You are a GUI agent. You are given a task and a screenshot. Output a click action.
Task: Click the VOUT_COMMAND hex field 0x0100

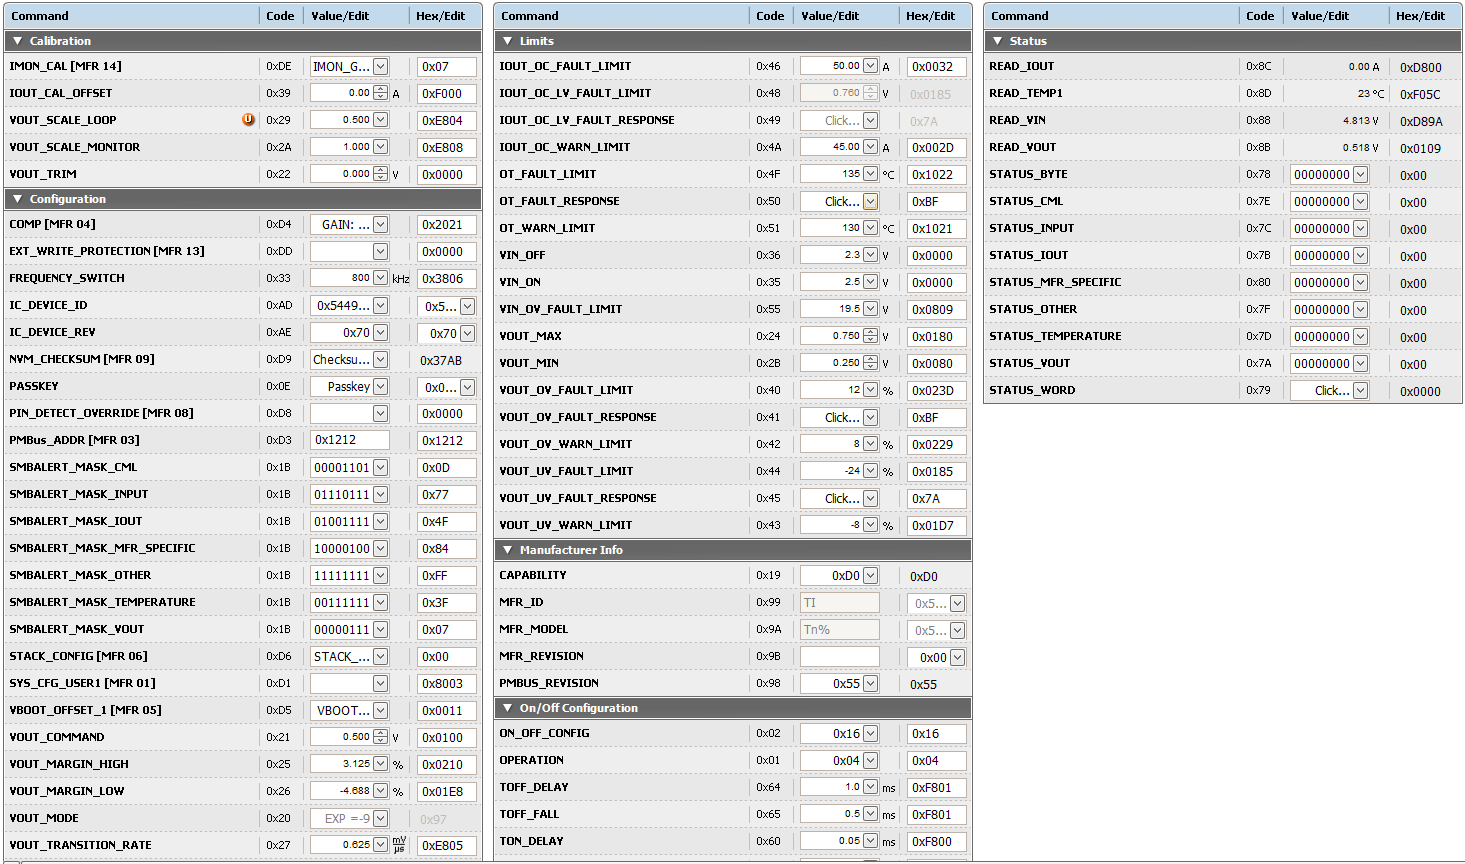(x=446, y=737)
